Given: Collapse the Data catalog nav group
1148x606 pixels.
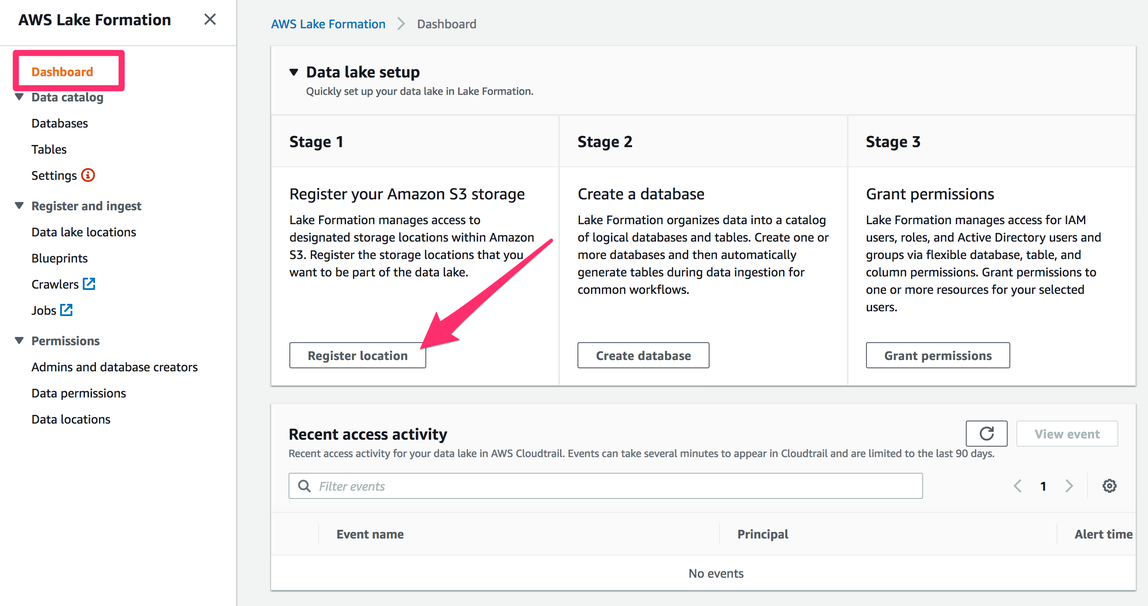Looking at the screenshot, I should pyautogui.click(x=19, y=97).
